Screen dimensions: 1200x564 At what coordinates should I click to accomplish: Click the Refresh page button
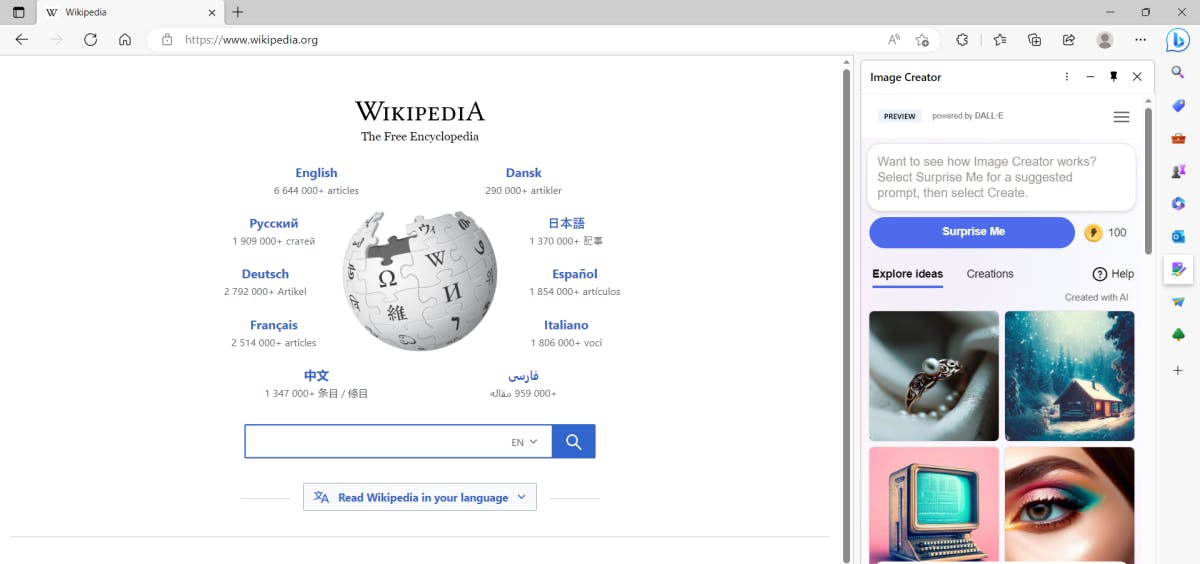point(90,40)
